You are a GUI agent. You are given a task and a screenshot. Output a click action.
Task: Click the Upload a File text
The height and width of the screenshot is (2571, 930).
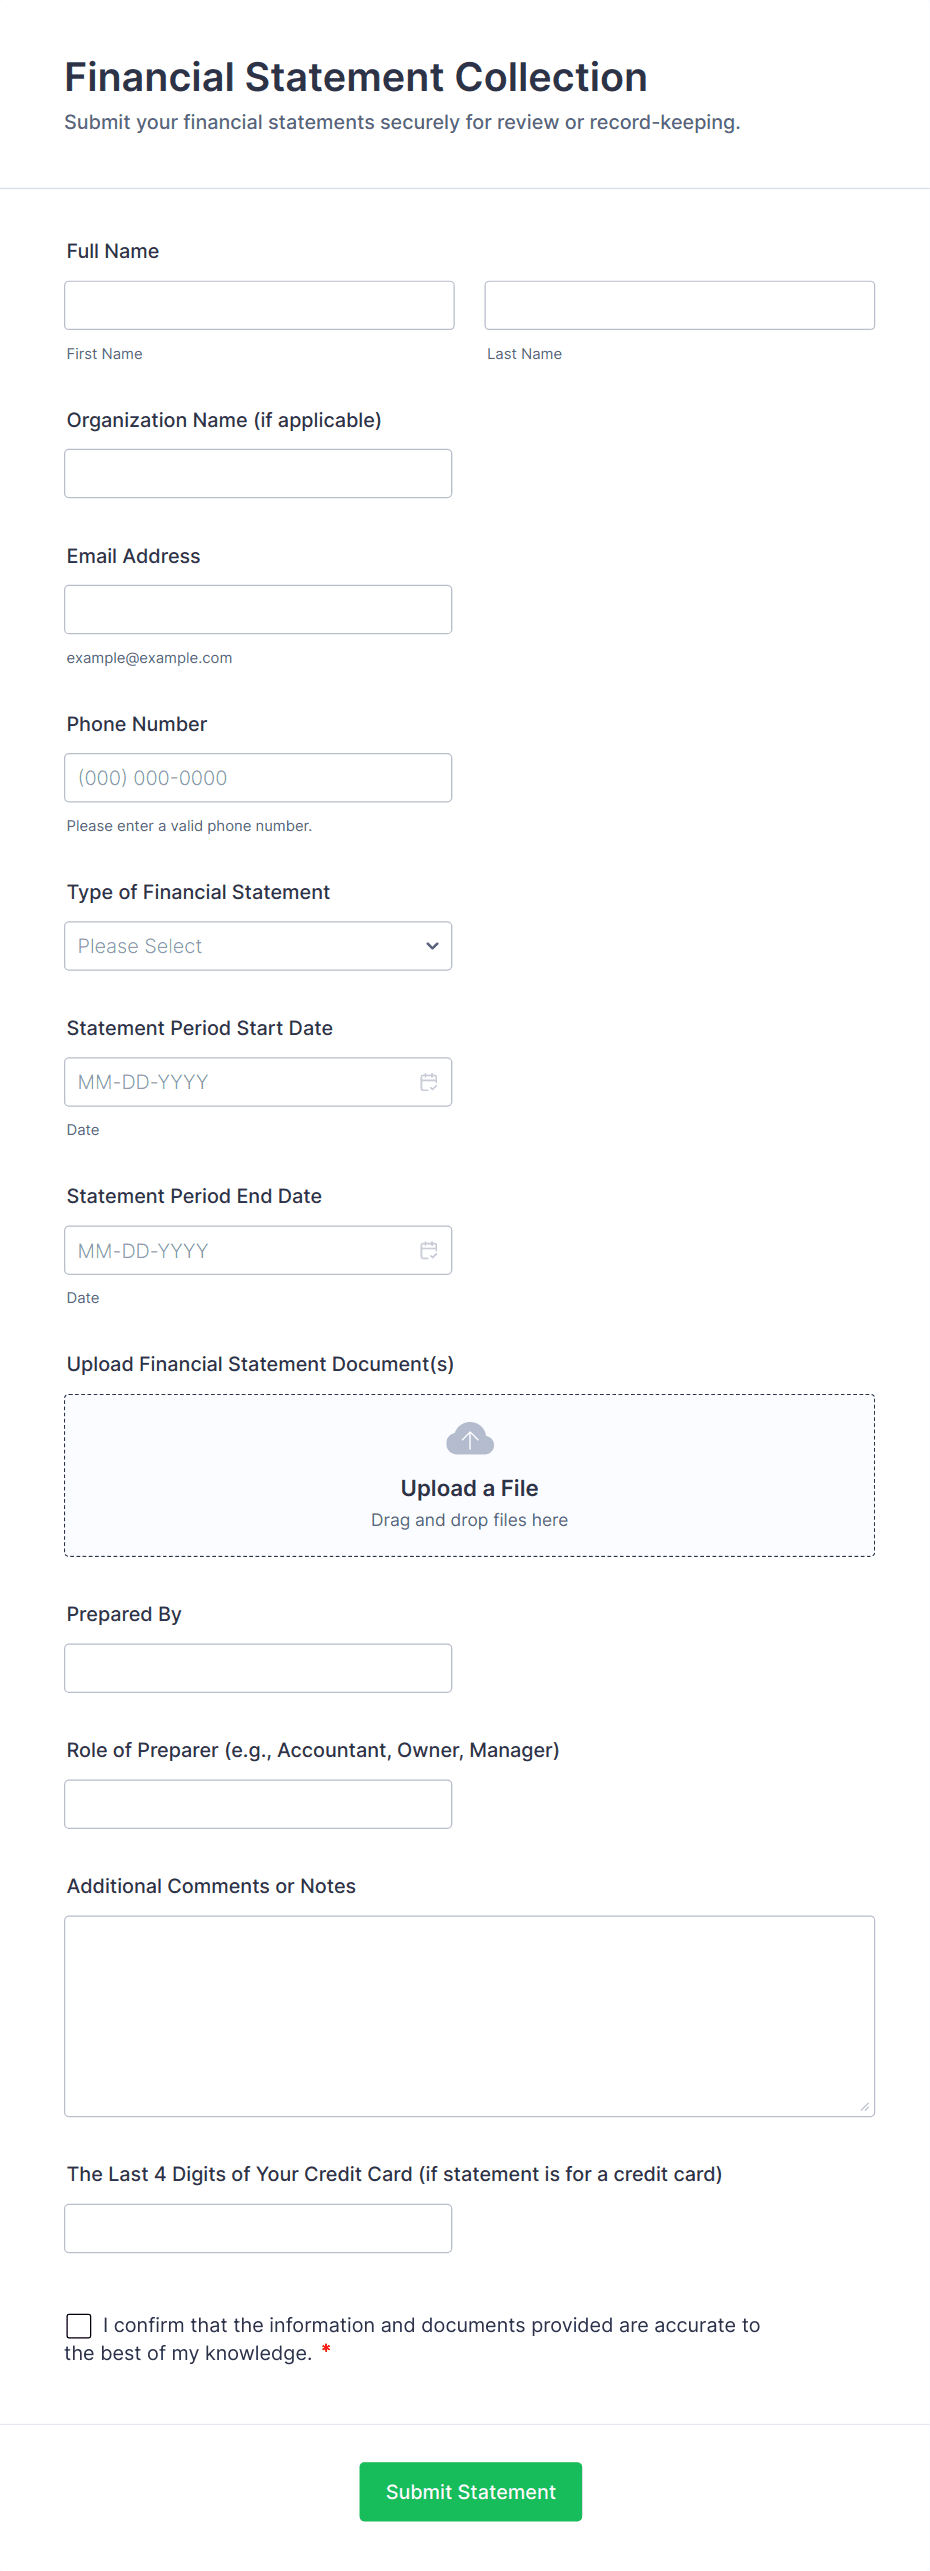pyautogui.click(x=469, y=1488)
